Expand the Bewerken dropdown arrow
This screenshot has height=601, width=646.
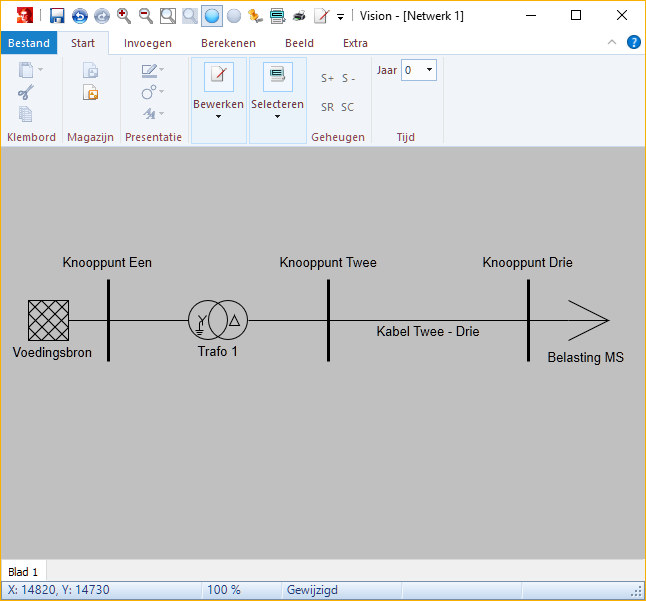[x=218, y=117]
